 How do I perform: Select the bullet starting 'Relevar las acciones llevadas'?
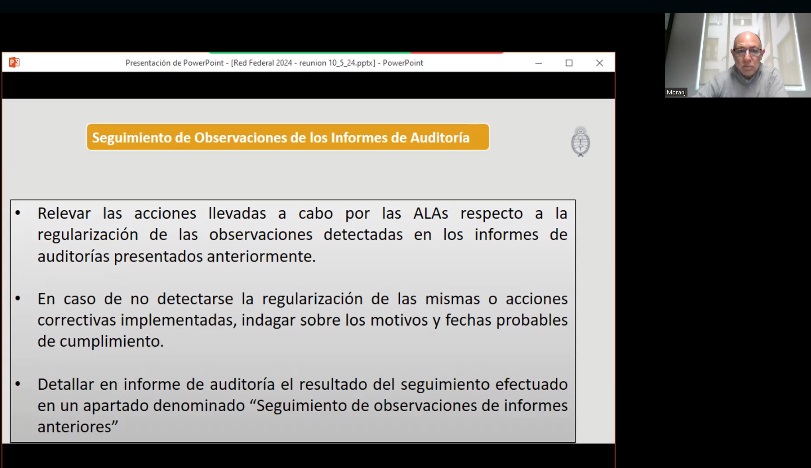pos(302,235)
